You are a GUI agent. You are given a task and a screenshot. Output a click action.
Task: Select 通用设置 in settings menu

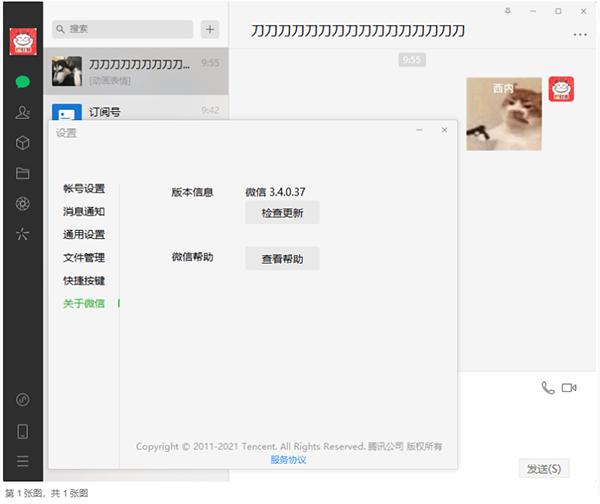[84, 234]
